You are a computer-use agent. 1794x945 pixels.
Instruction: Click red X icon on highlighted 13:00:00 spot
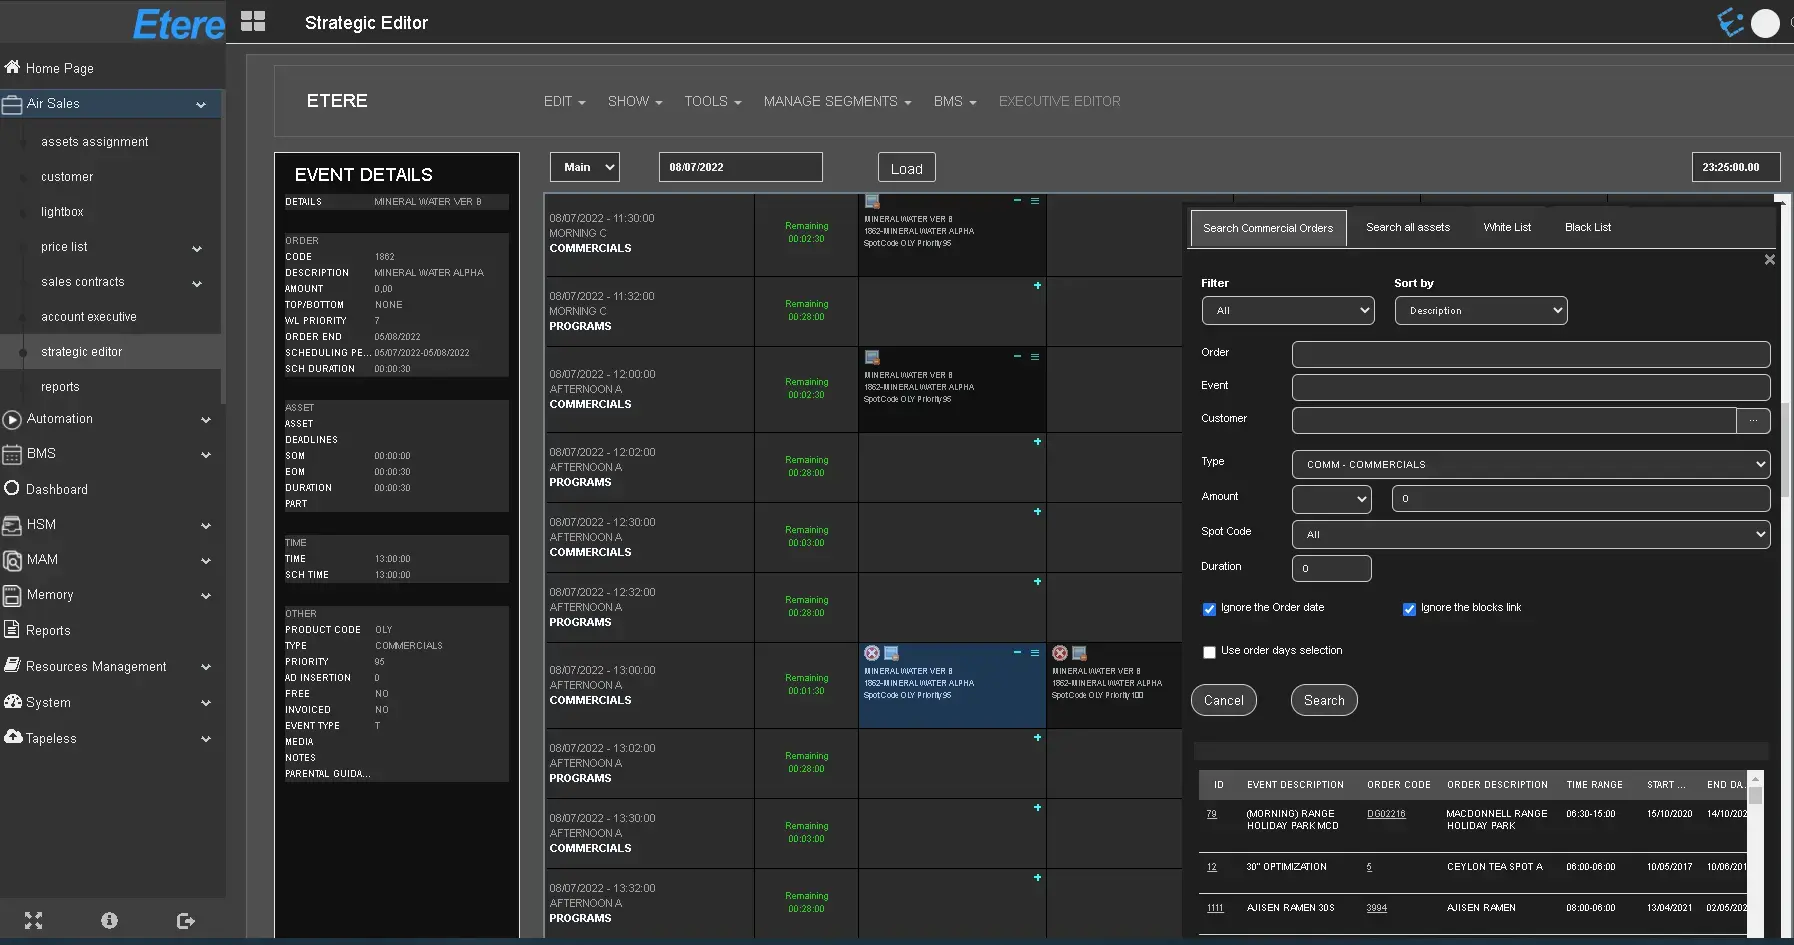872,653
